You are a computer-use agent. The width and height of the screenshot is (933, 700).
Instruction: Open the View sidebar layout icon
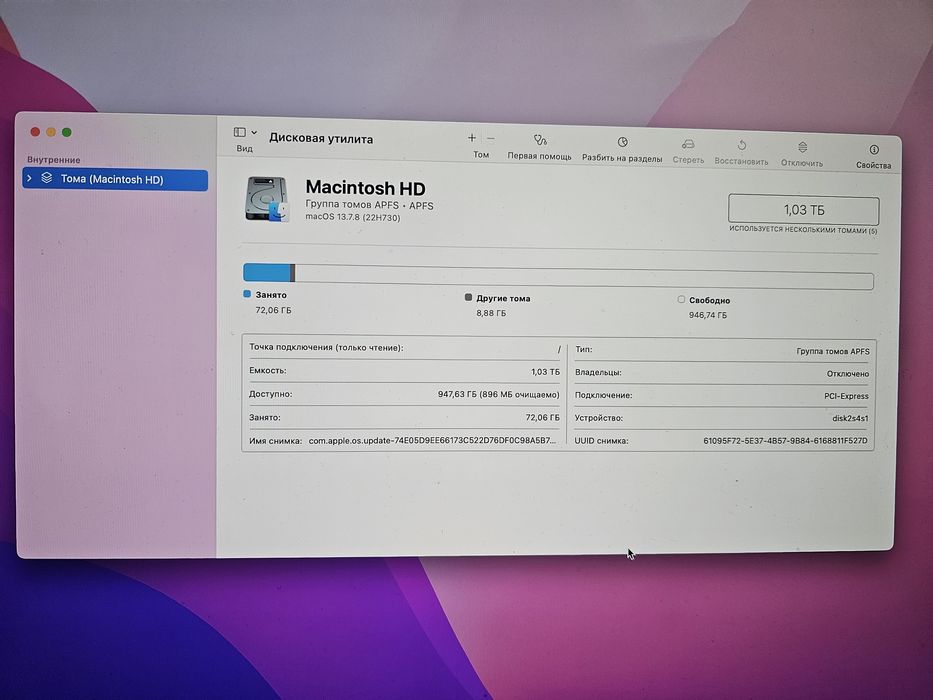point(239,132)
